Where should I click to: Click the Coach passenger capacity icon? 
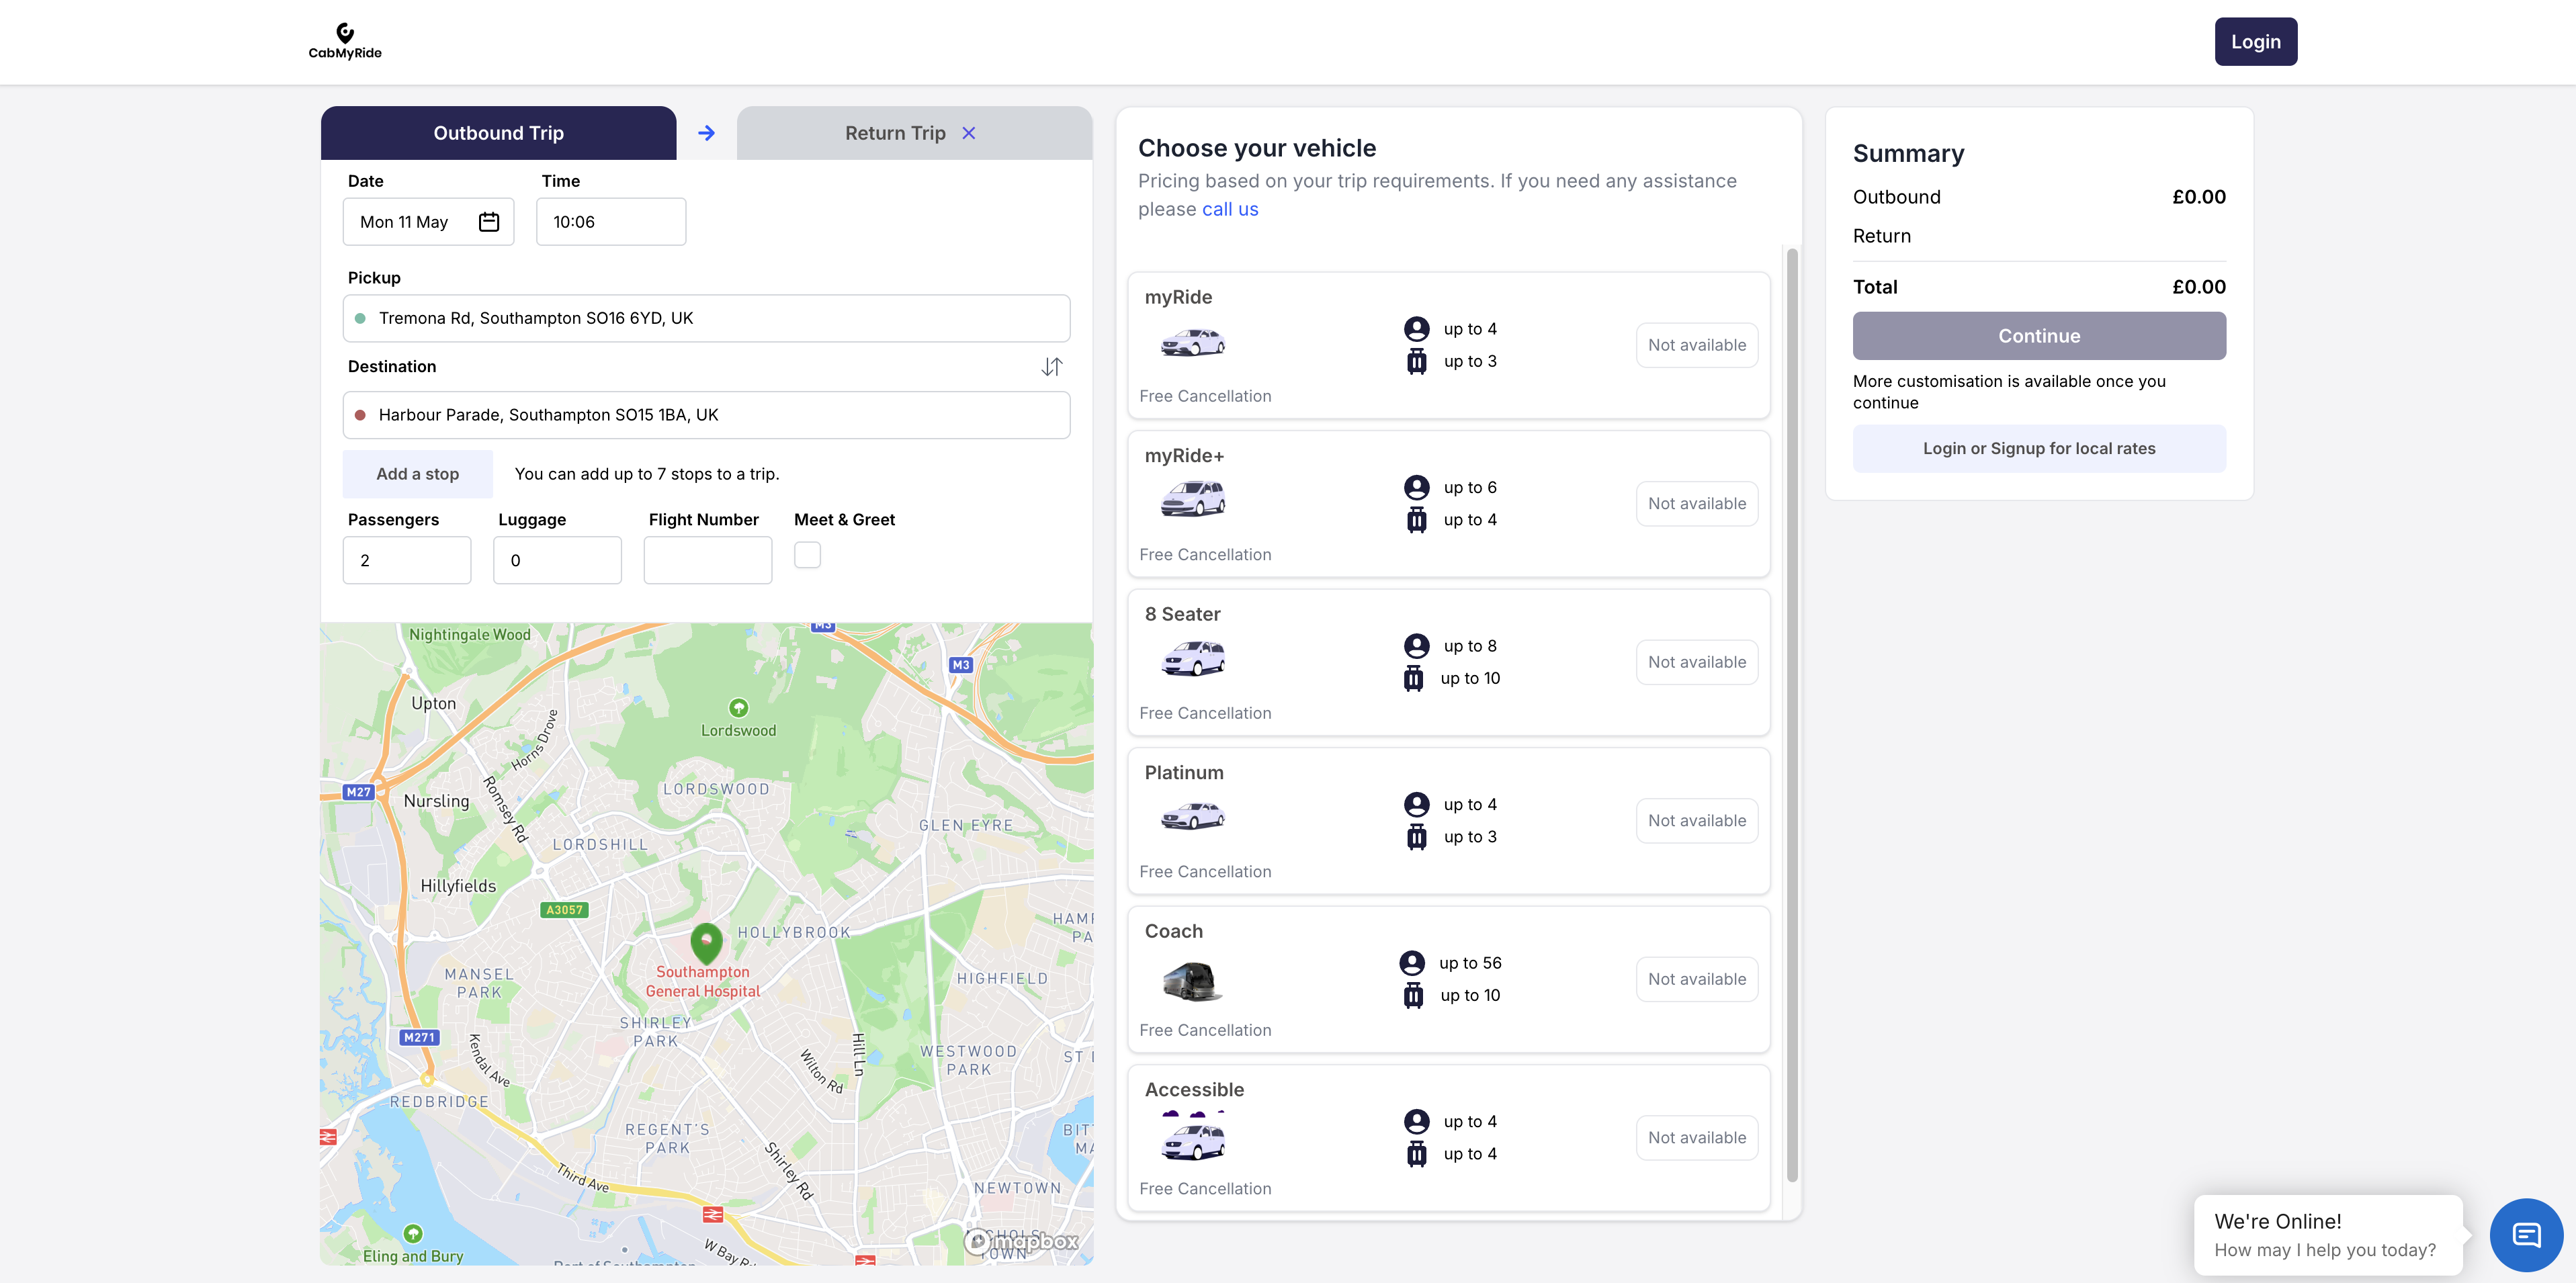(x=1412, y=963)
